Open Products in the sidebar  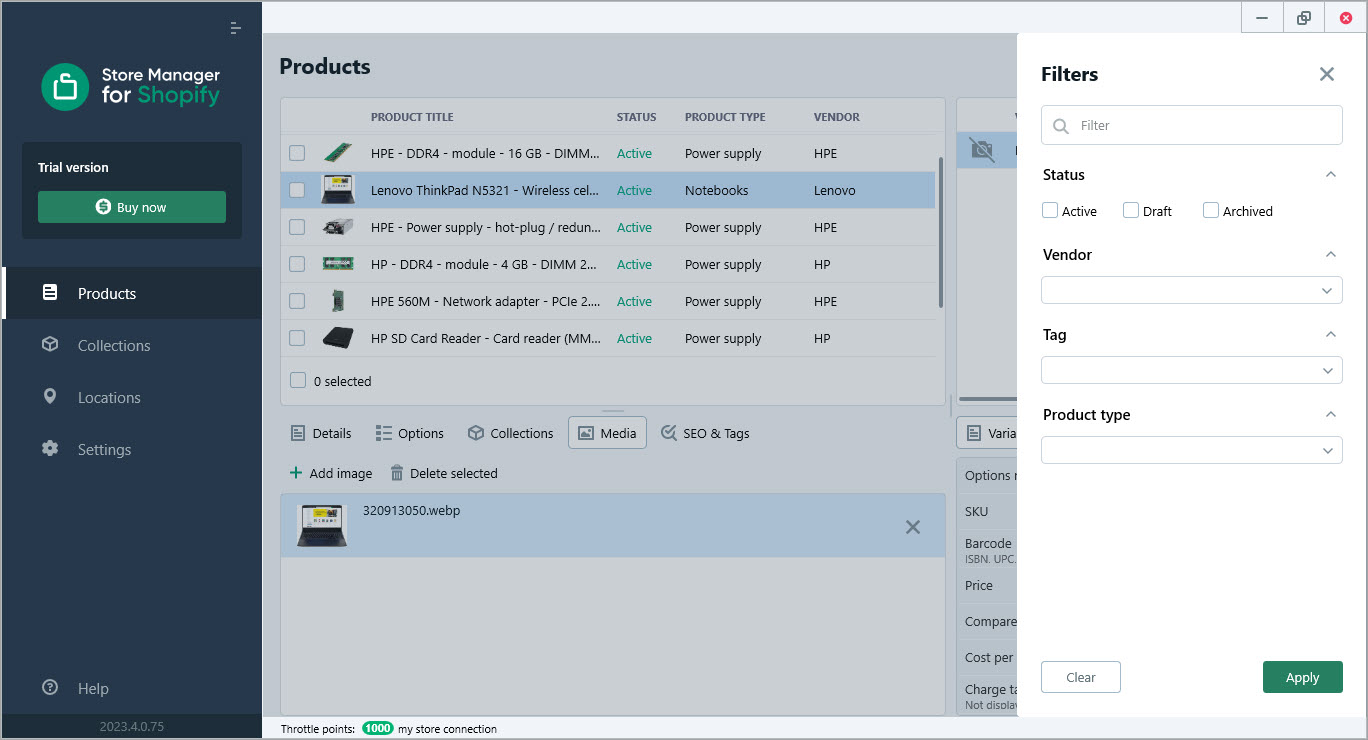coord(132,293)
